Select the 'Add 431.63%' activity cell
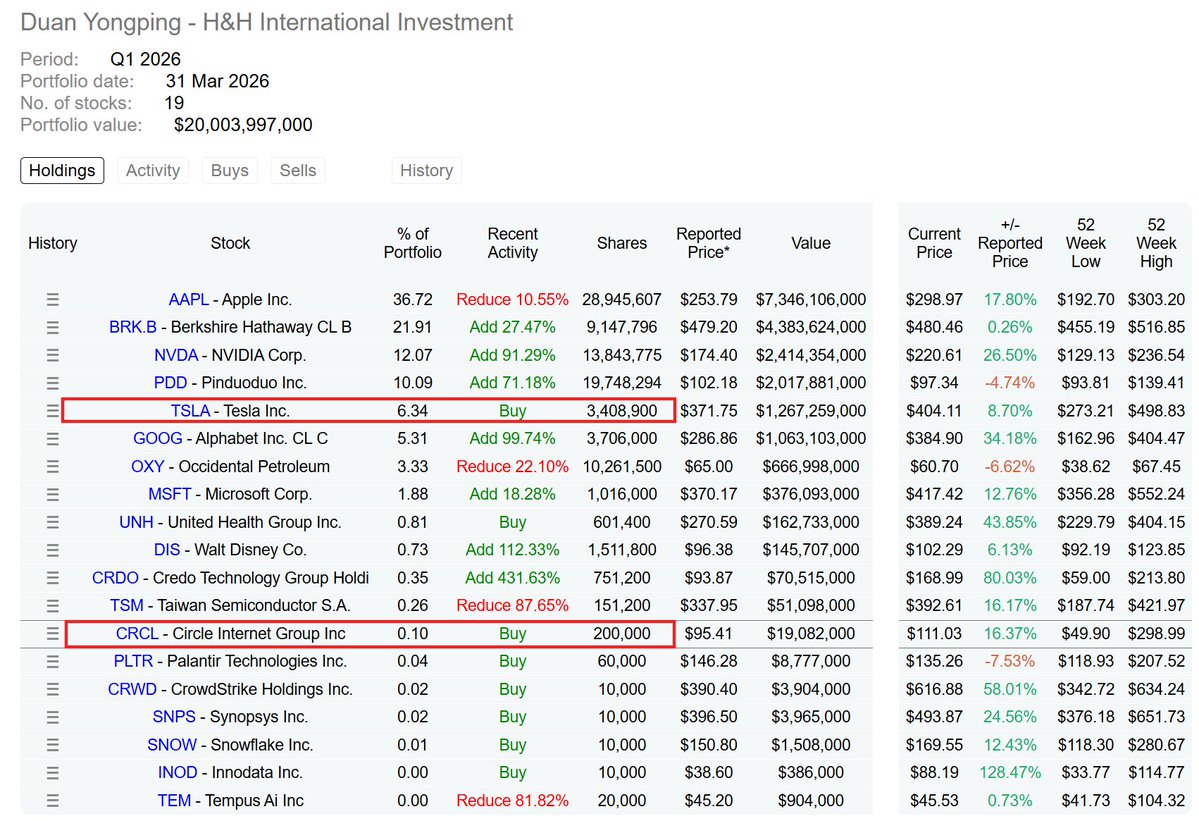The width and height of the screenshot is (1199, 821). (x=512, y=578)
